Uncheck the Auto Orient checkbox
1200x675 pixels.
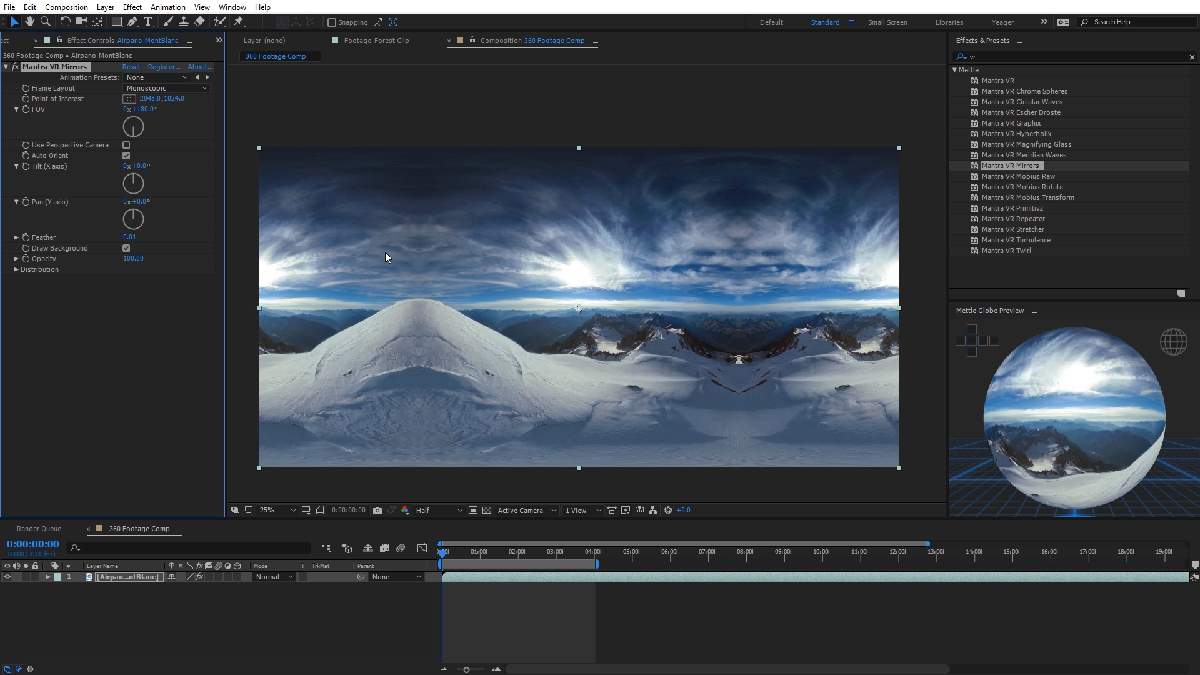[x=126, y=156]
